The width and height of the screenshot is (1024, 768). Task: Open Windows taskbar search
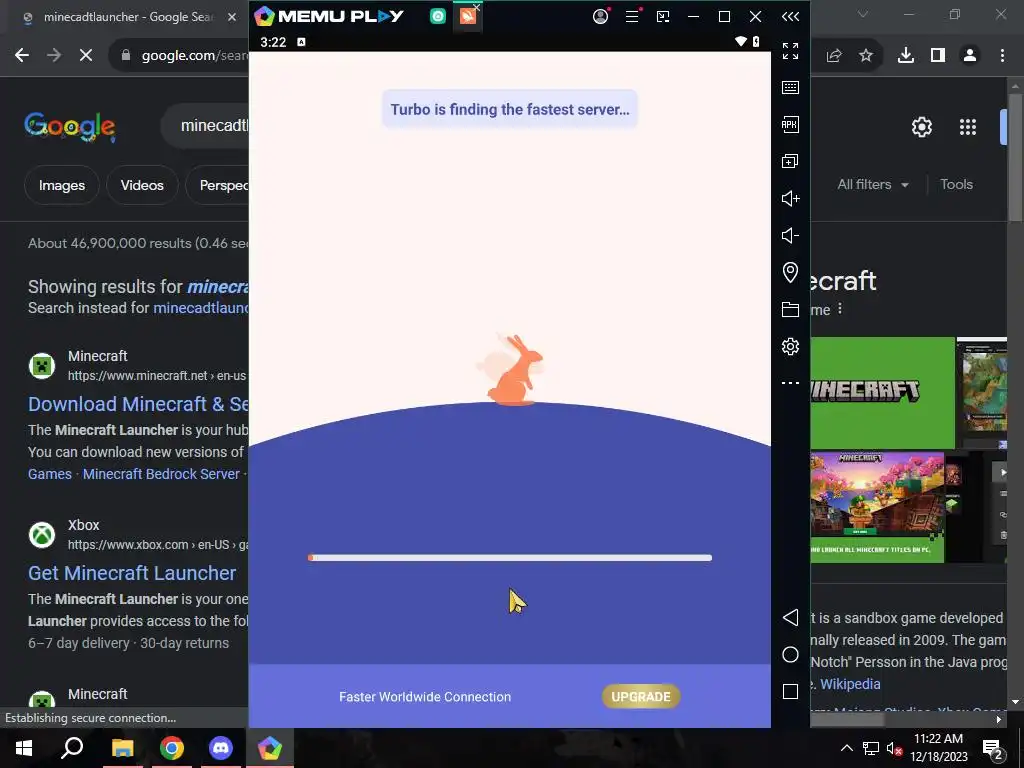(72, 748)
